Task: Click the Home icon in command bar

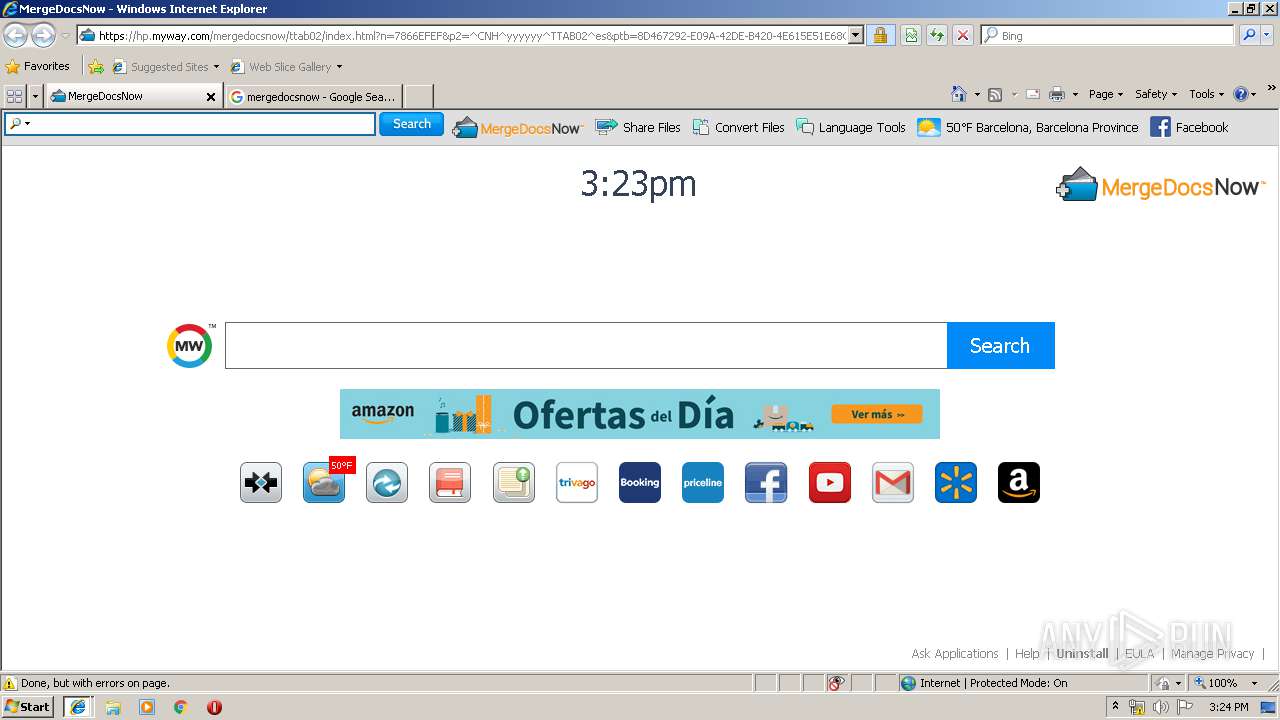Action: pos(959,94)
